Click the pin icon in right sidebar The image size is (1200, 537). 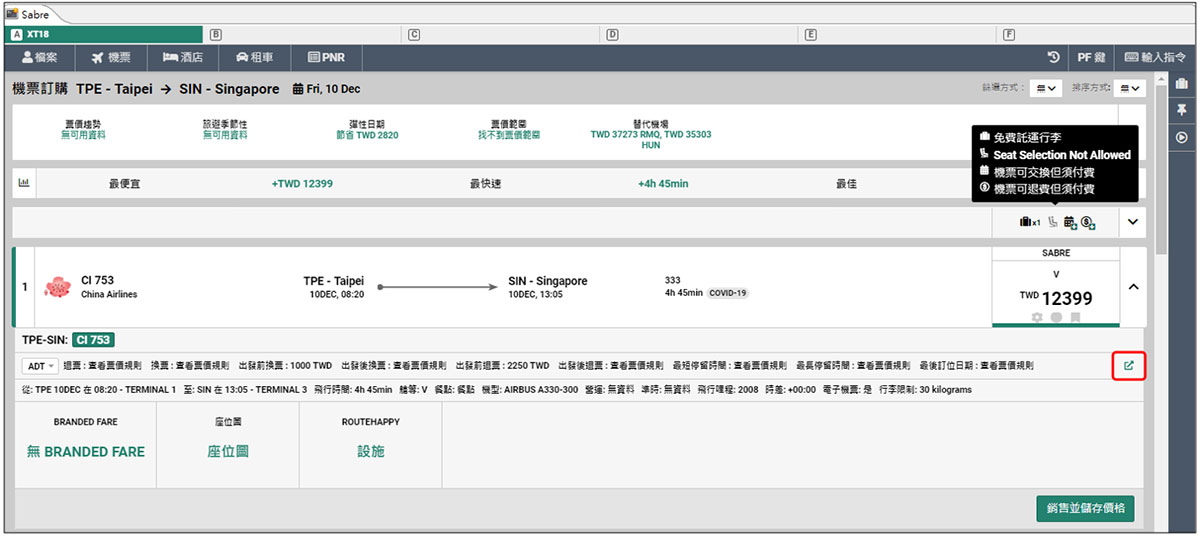point(1182,110)
